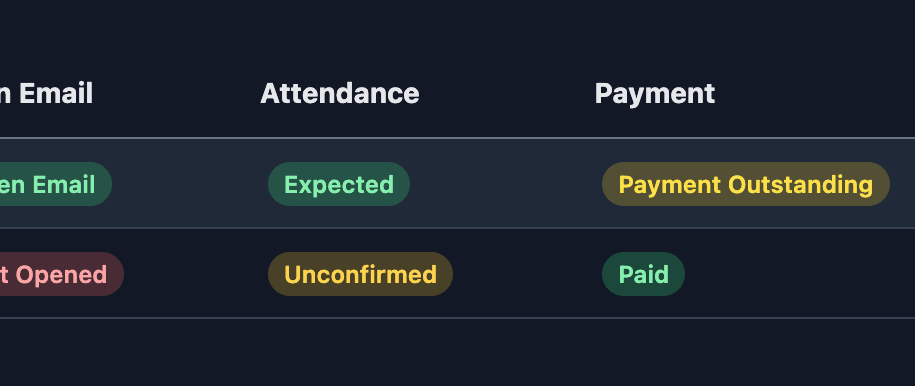Screen dimensions: 915x386
Task: Click the header row space between Attendance and Payment
Action: (507, 93)
